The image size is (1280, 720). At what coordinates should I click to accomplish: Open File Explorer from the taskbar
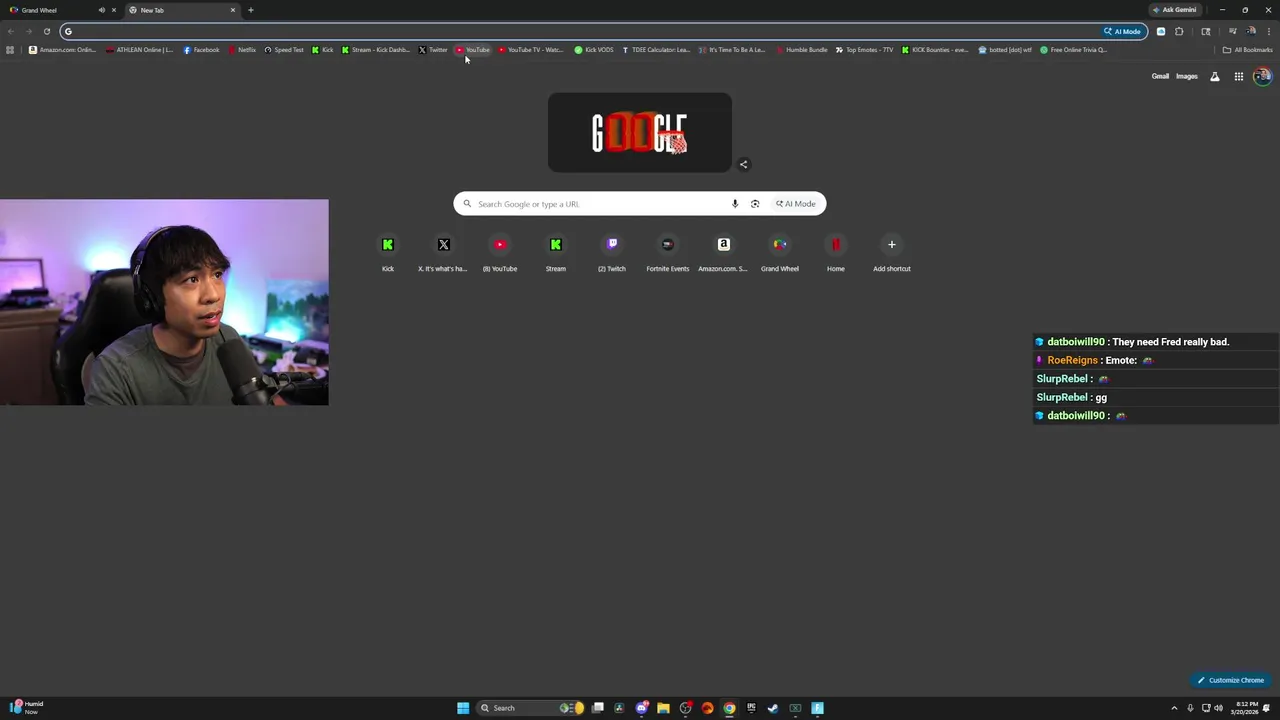663,708
